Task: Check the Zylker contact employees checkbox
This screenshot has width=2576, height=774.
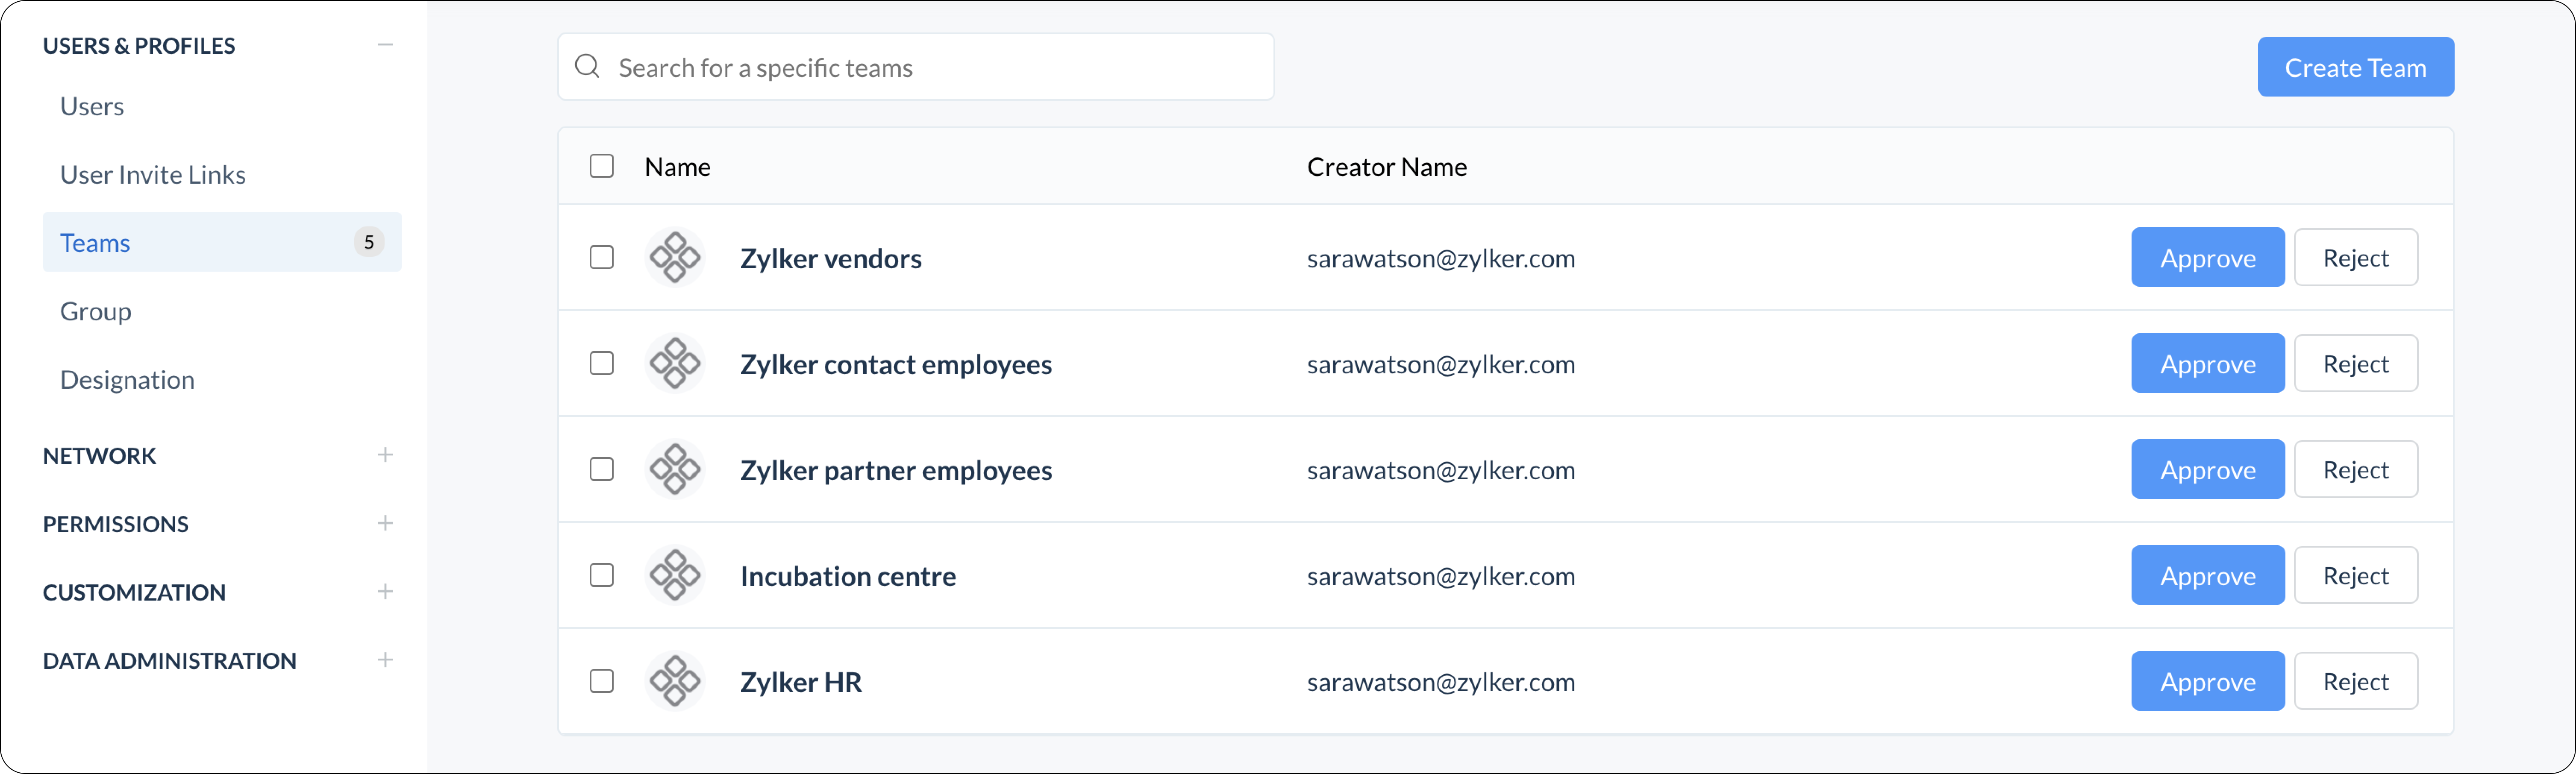Action: pos(601,364)
